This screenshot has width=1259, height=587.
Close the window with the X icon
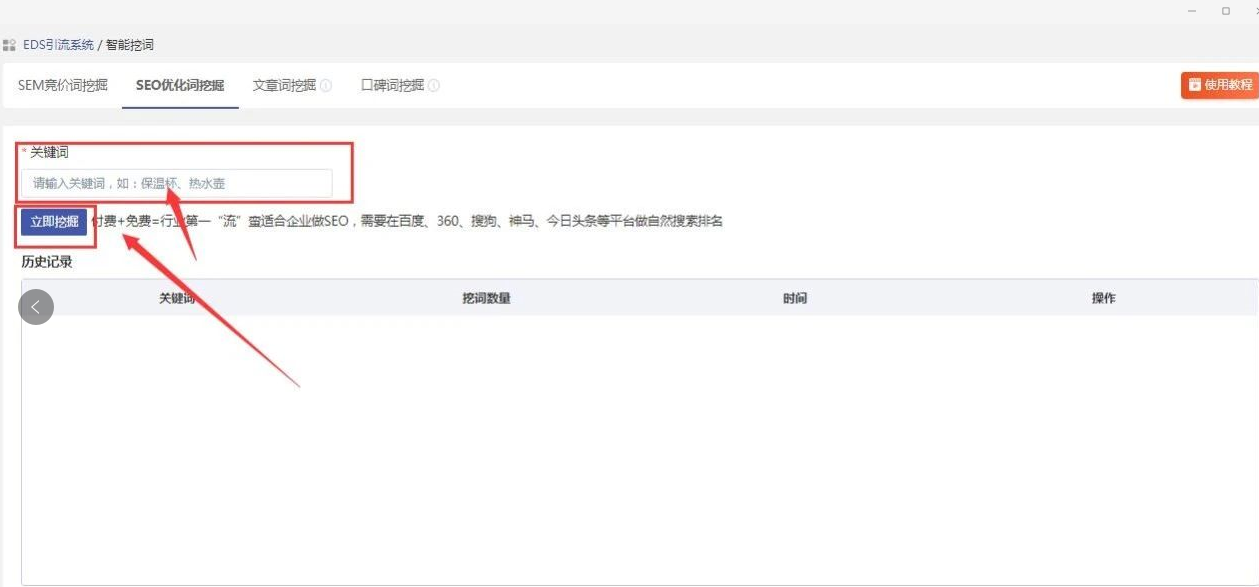click(x=1255, y=11)
